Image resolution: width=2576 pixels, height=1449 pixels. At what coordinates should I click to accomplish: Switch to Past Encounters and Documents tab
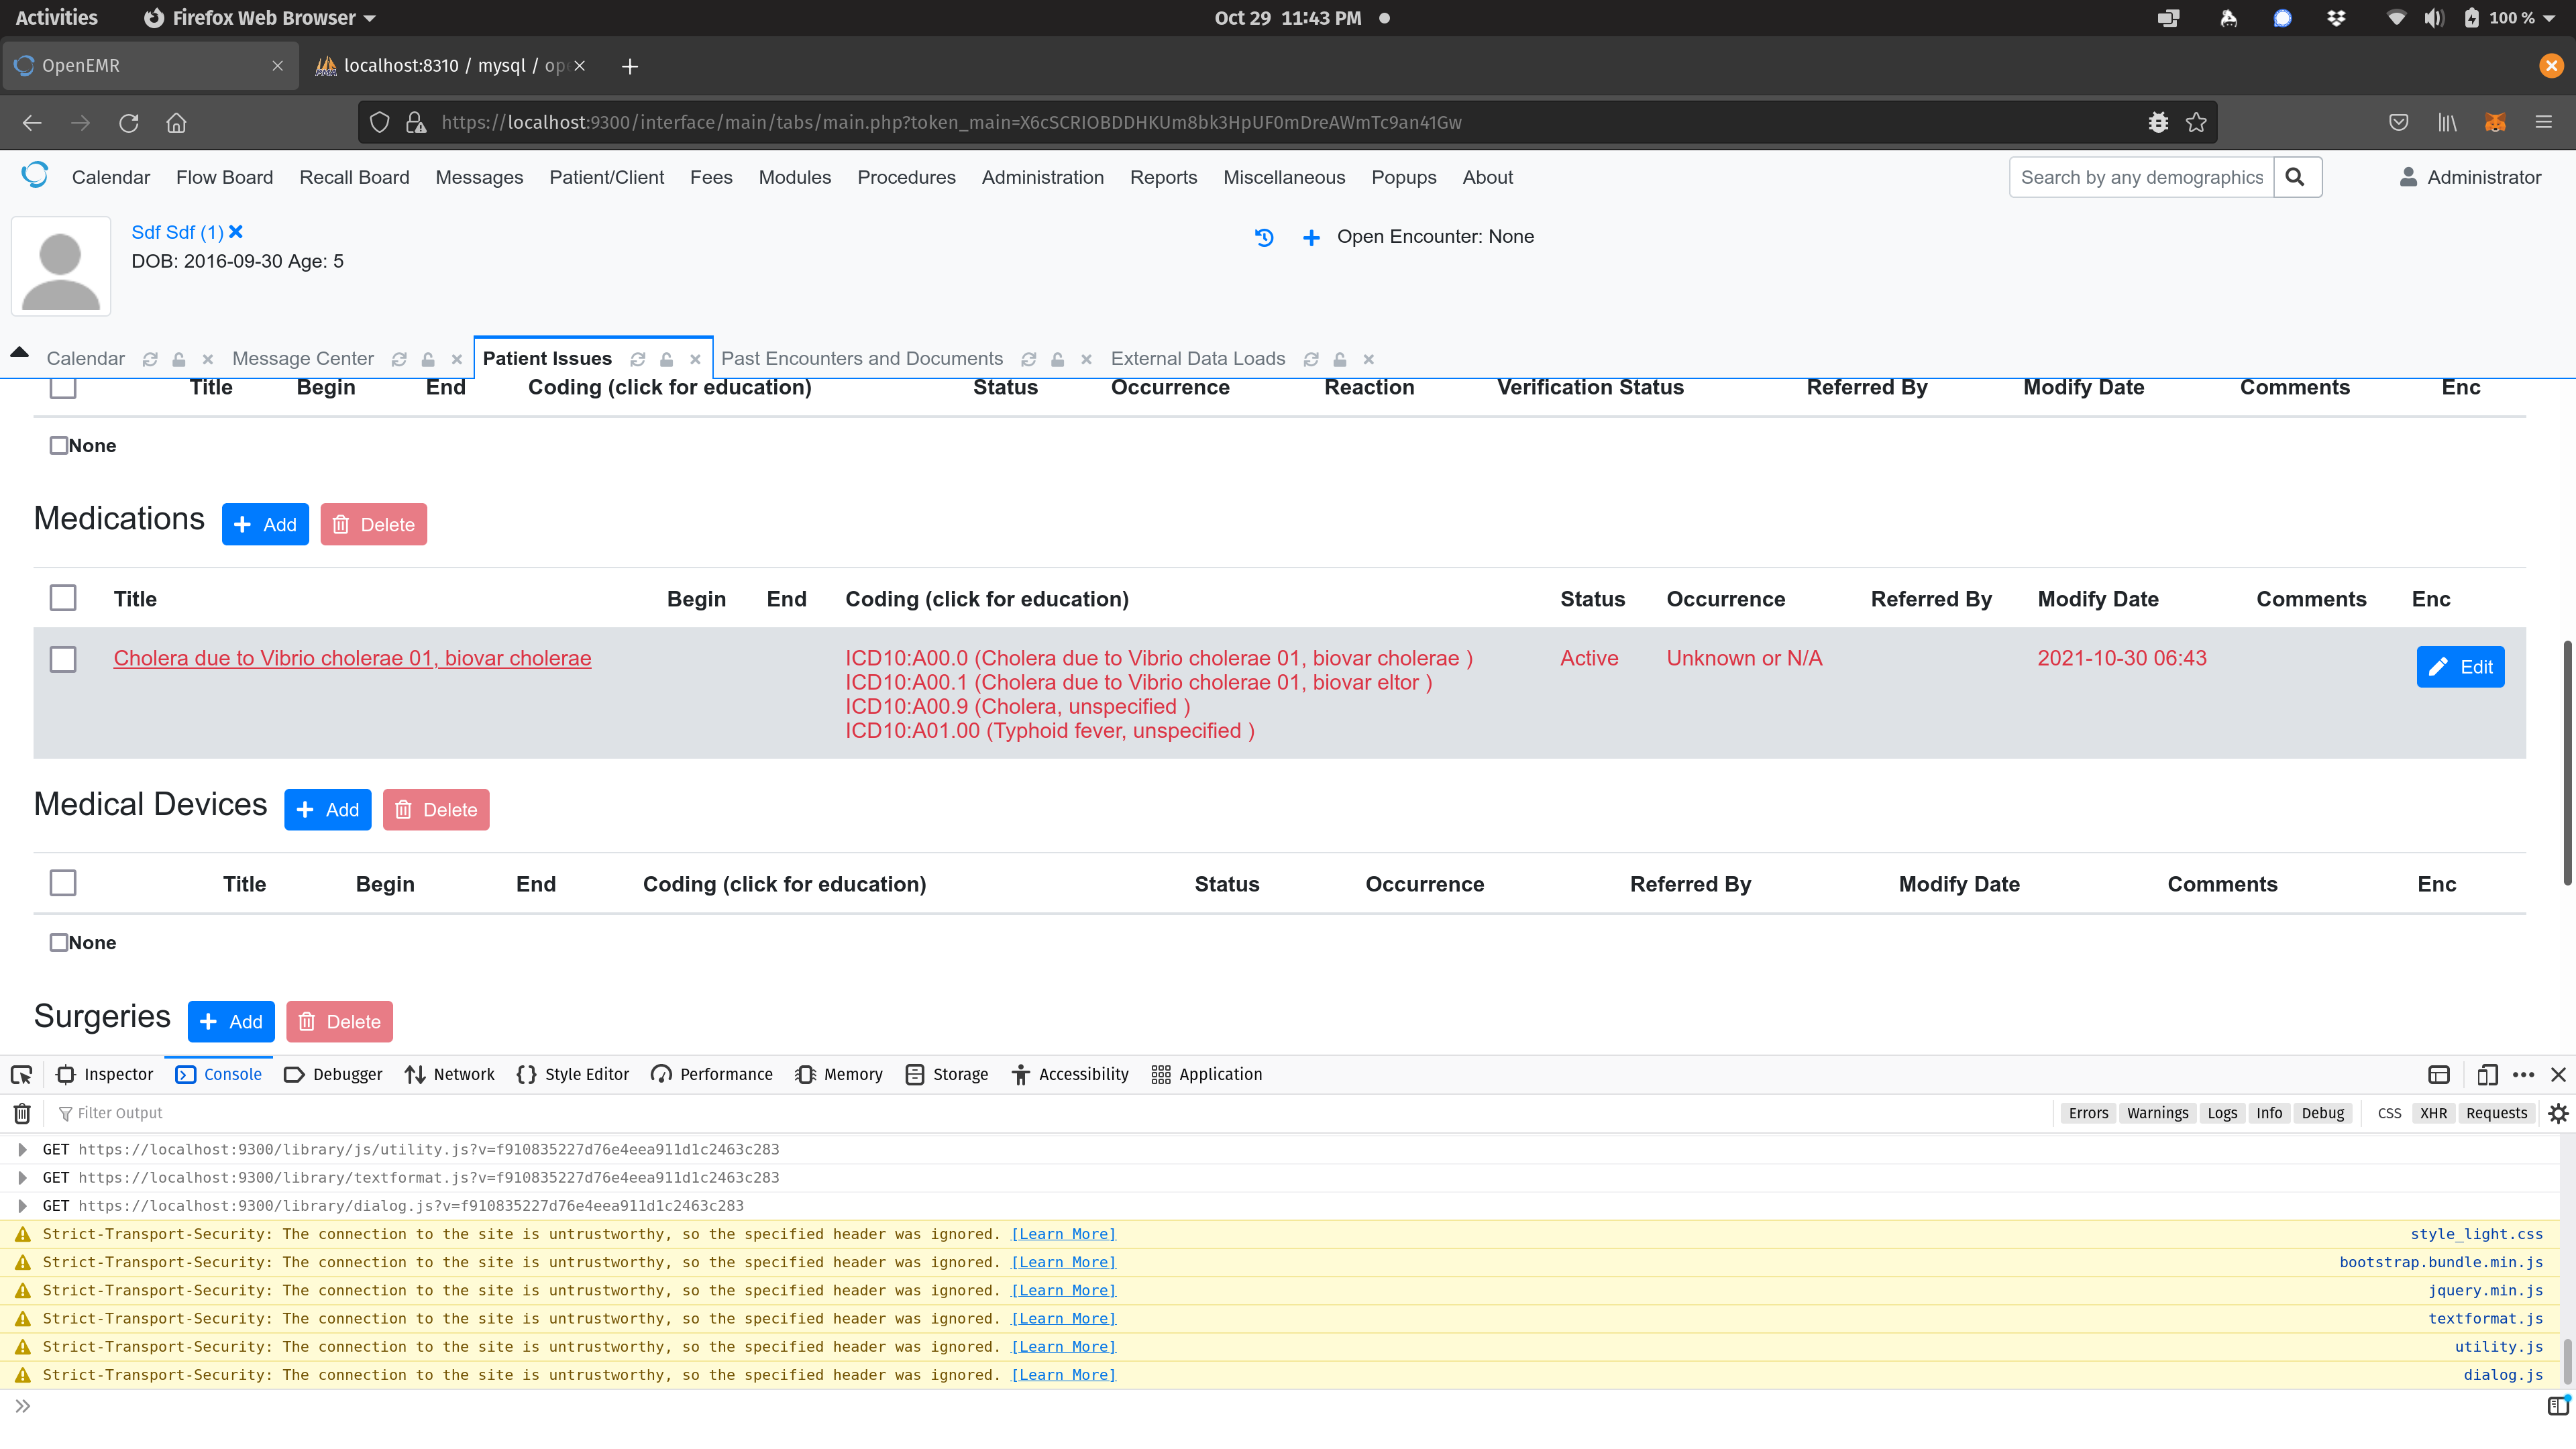click(x=862, y=358)
